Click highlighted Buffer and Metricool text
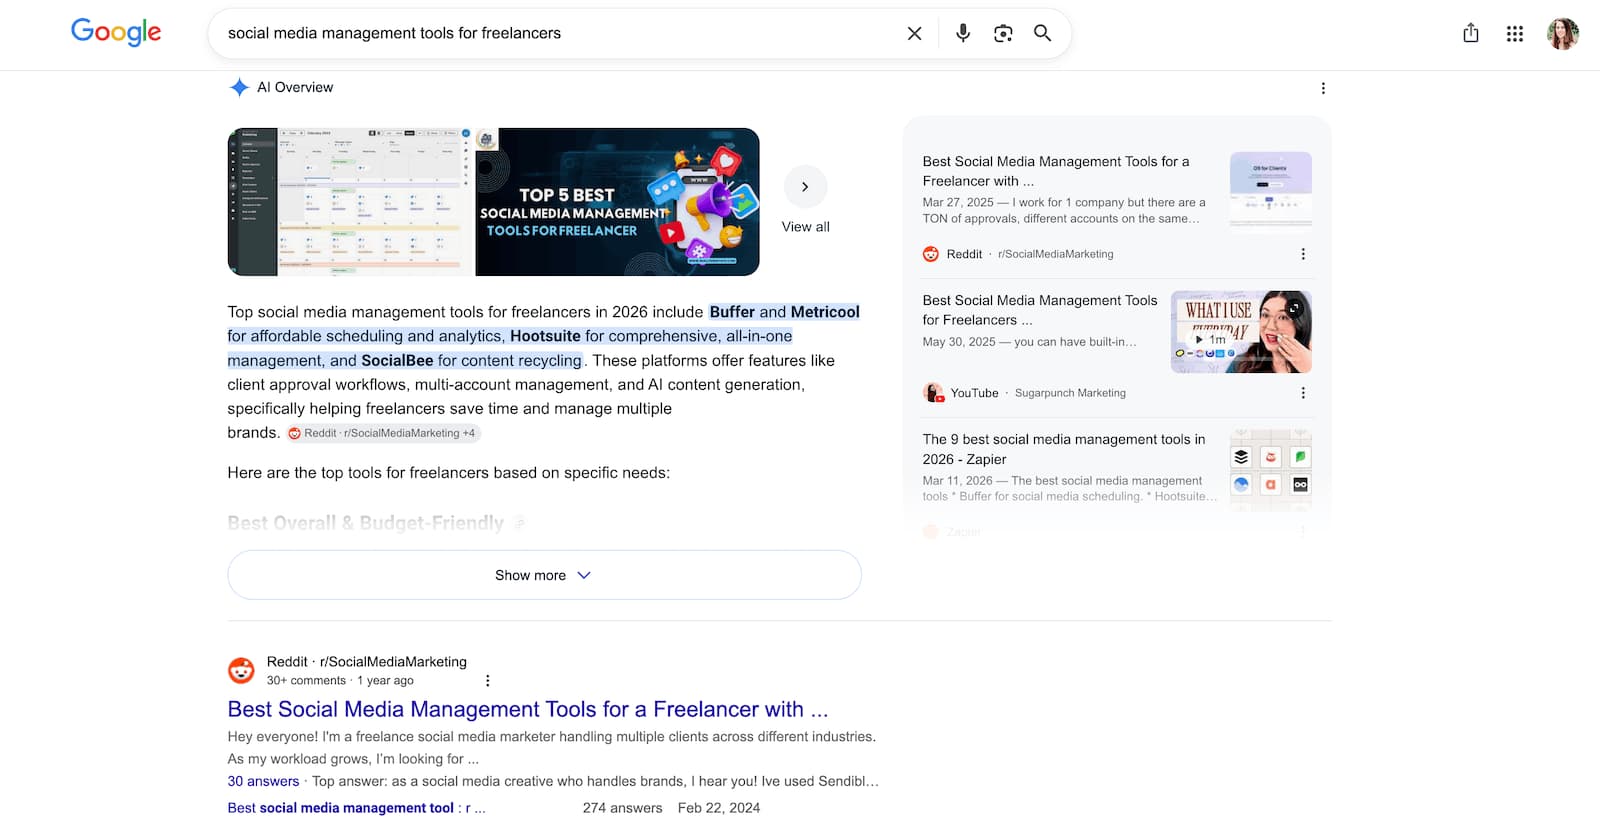This screenshot has height=820, width=1600. [x=784, y=312]
